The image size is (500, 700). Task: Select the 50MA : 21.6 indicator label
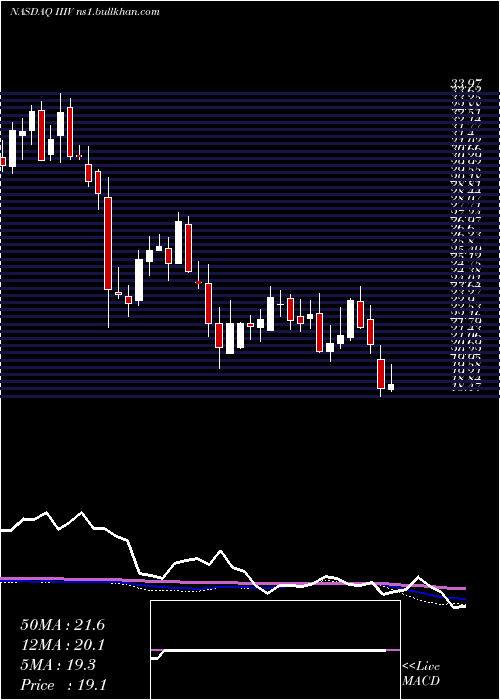point(62,625)
